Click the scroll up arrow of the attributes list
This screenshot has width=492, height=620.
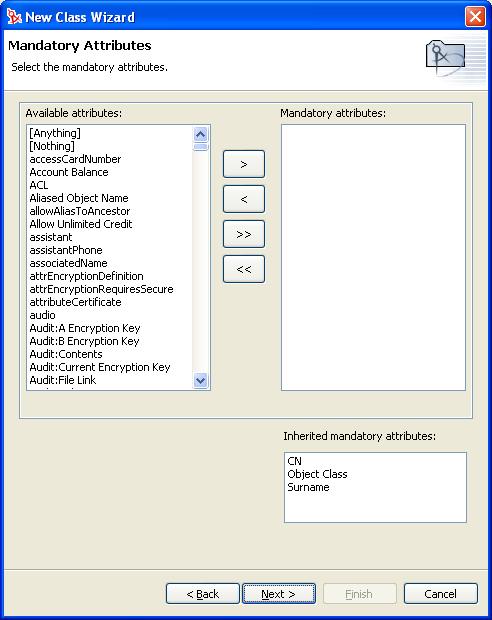[201, 134]
